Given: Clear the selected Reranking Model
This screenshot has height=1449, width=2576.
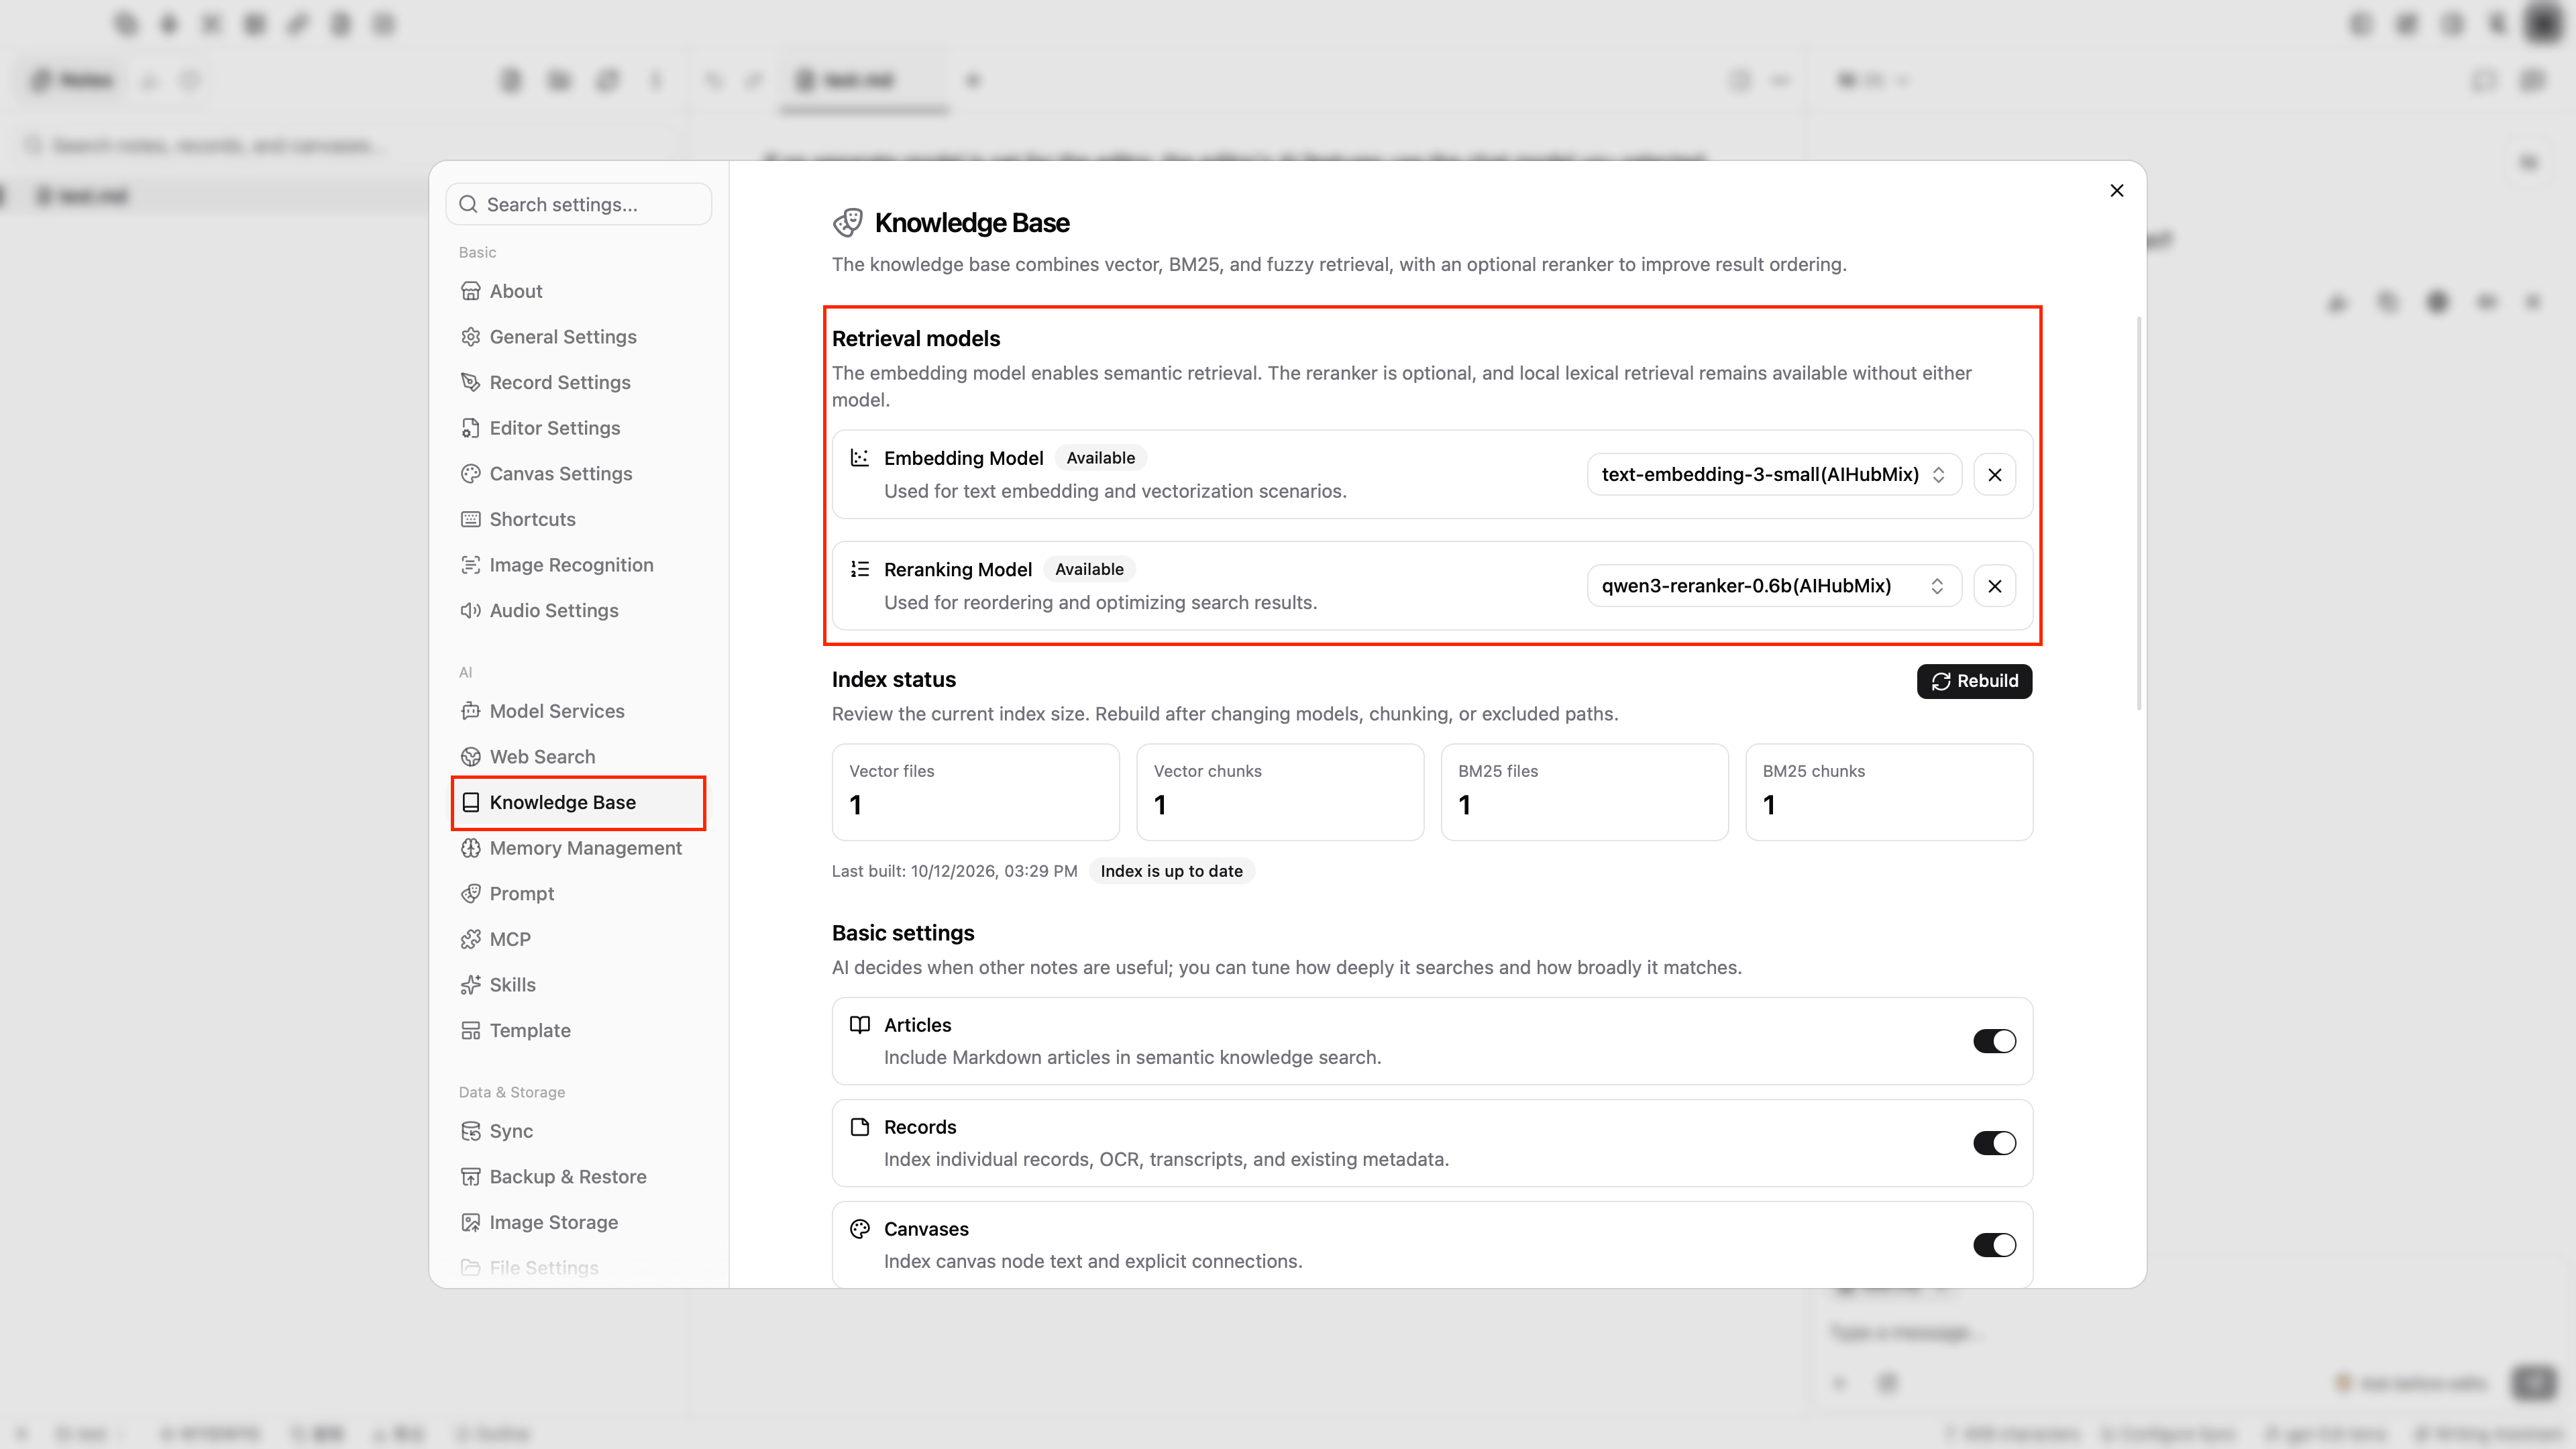Looking at the screenshot, I should (1994, 586).
